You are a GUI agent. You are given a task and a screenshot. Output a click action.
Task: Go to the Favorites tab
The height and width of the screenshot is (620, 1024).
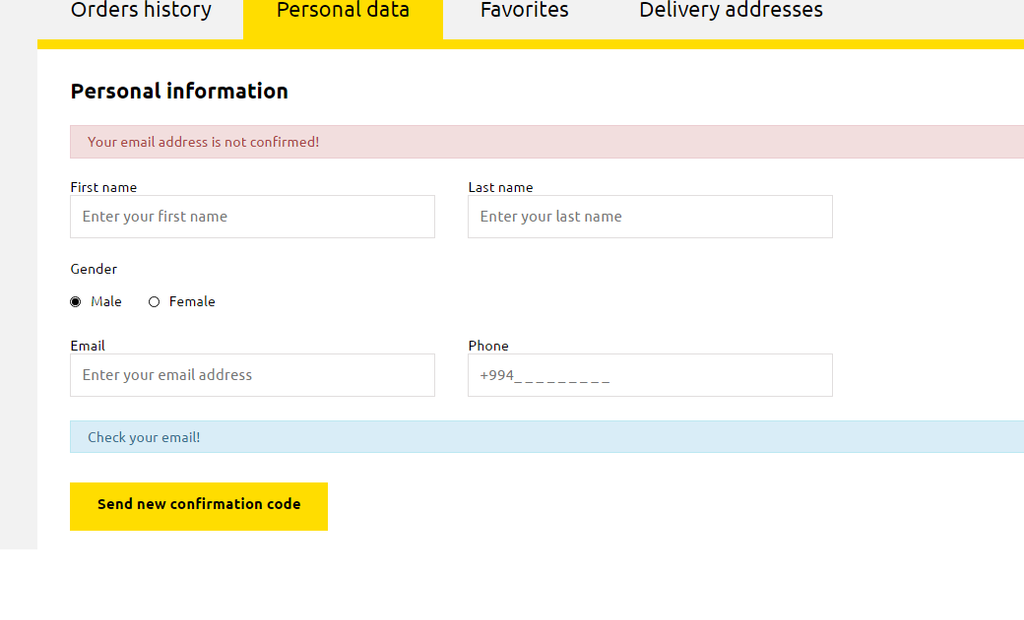(x=524, y=11)
